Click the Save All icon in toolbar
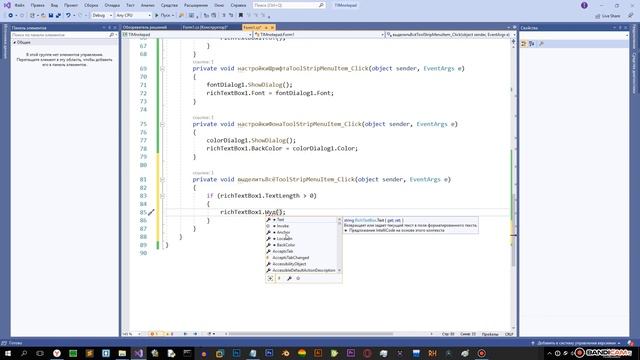Image resolution: width=640 pixels, height=360 pixels. [58, 16]
